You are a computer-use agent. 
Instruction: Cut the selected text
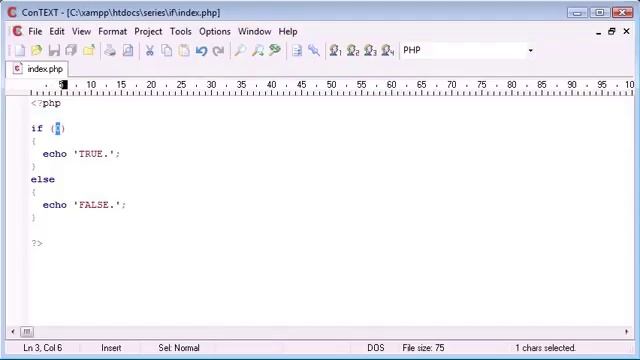point(149,51)
